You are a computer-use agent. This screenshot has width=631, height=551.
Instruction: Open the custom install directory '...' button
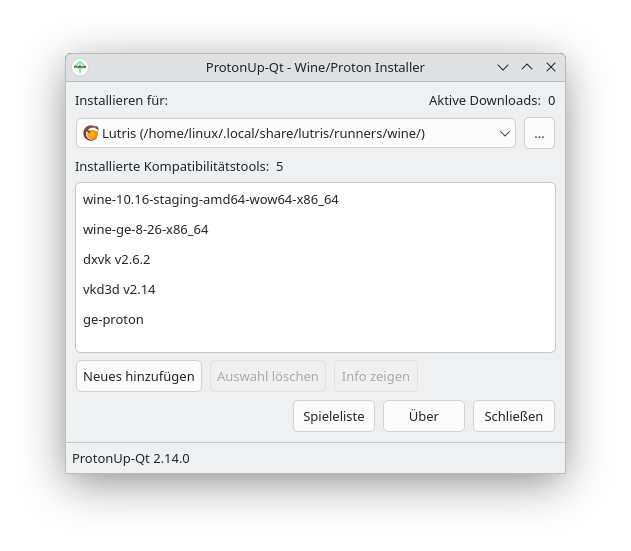coord(539,133)
